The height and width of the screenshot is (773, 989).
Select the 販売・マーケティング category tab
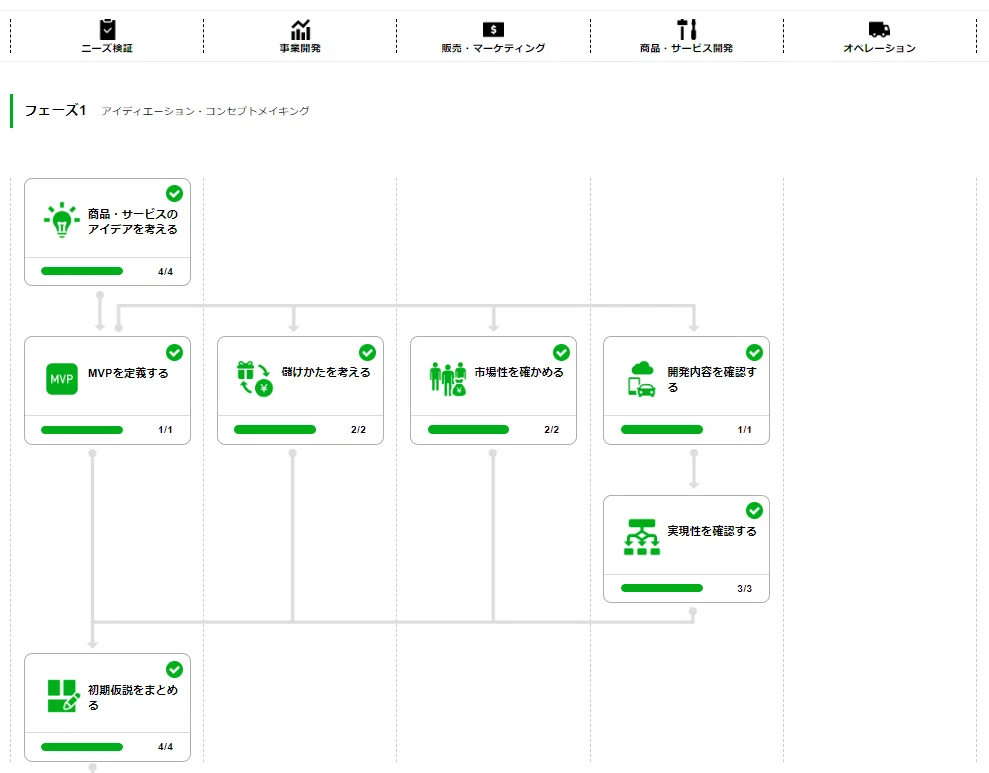coord(493,37)
